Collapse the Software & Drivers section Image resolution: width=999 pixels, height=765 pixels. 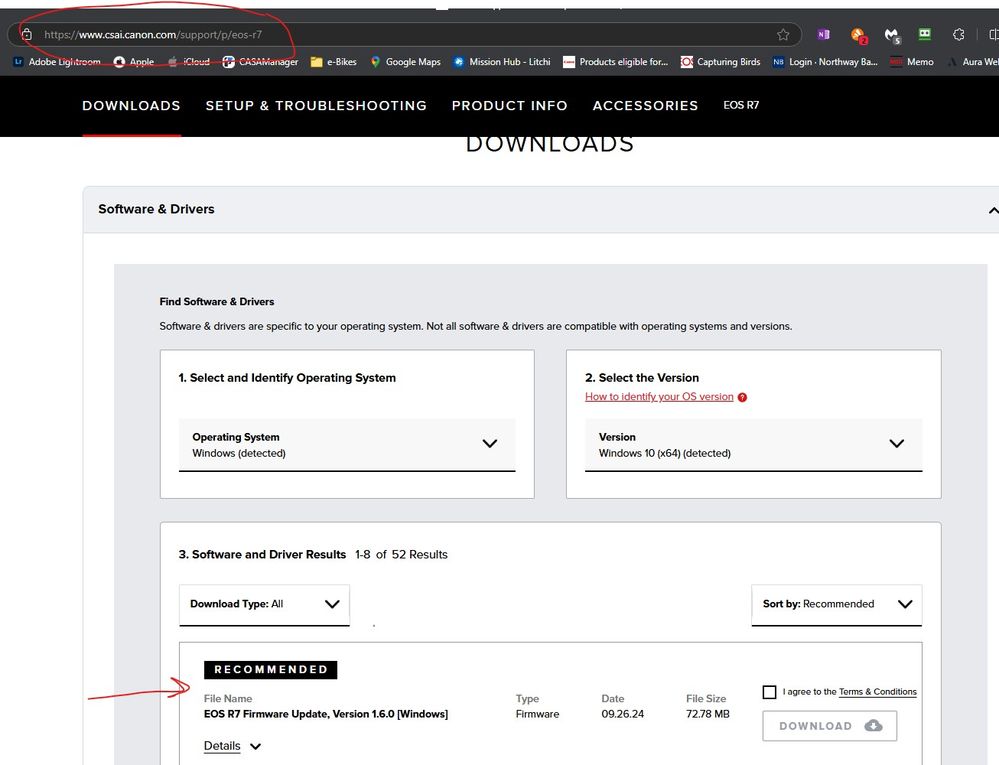992,210
